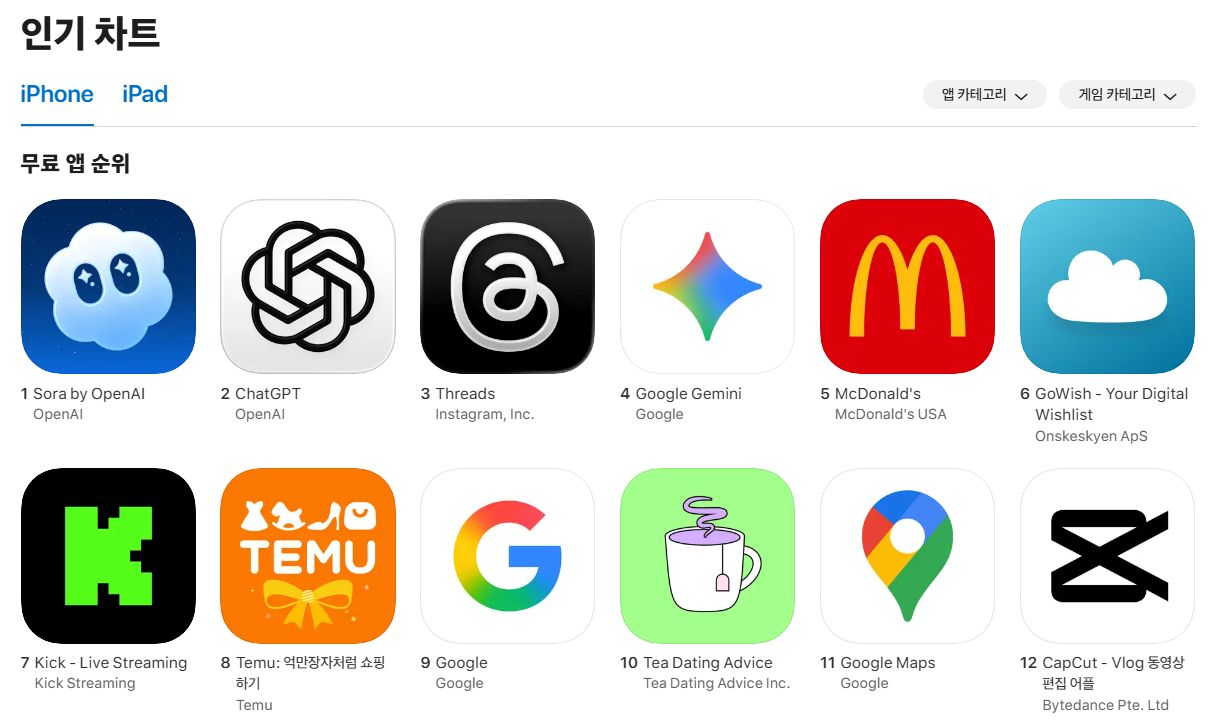Open the Google Gemini star icon

pyautogui.click(x=708, y=286)
